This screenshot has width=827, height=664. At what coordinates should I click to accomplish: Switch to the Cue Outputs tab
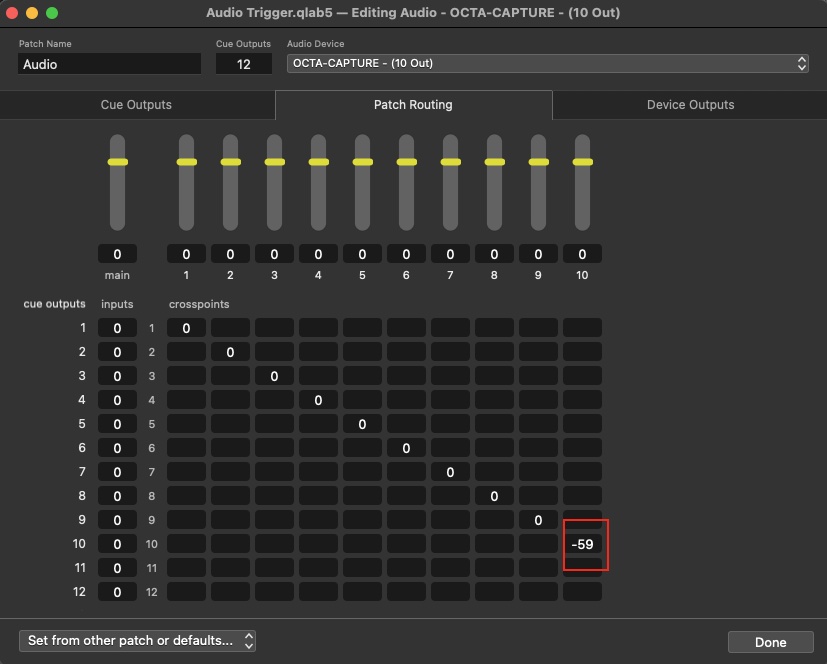coord(137,104)
